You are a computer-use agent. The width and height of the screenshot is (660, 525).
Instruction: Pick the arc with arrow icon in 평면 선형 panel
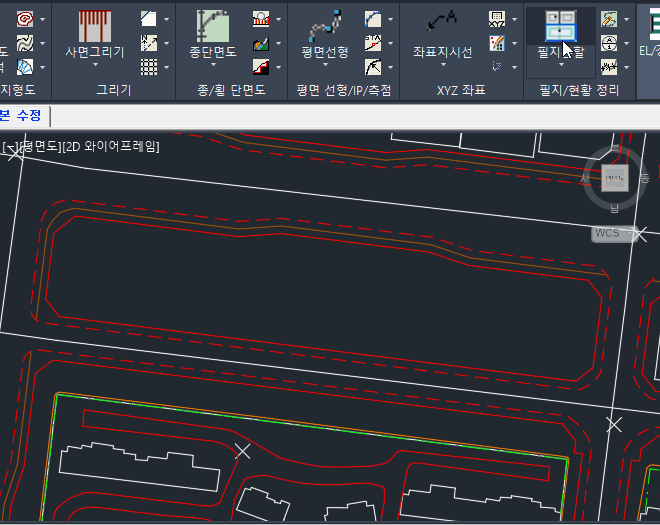373,67
